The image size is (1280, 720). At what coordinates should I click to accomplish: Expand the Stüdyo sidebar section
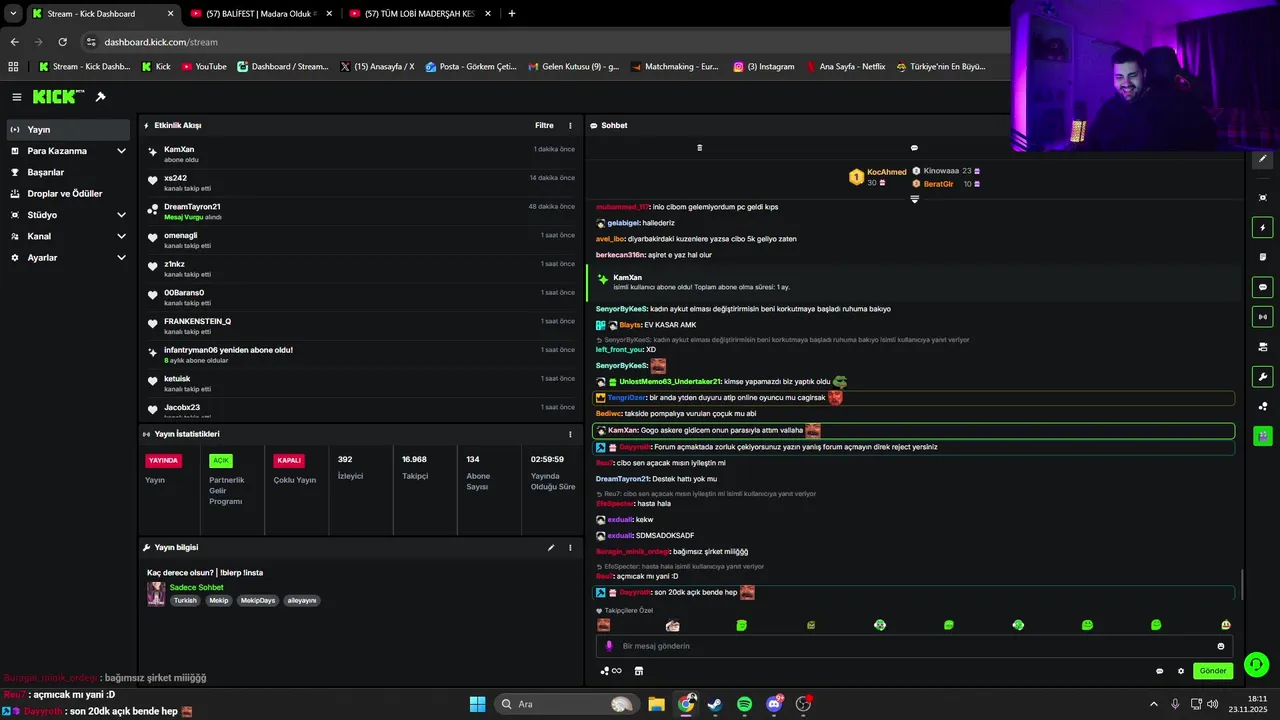(68, 215)
